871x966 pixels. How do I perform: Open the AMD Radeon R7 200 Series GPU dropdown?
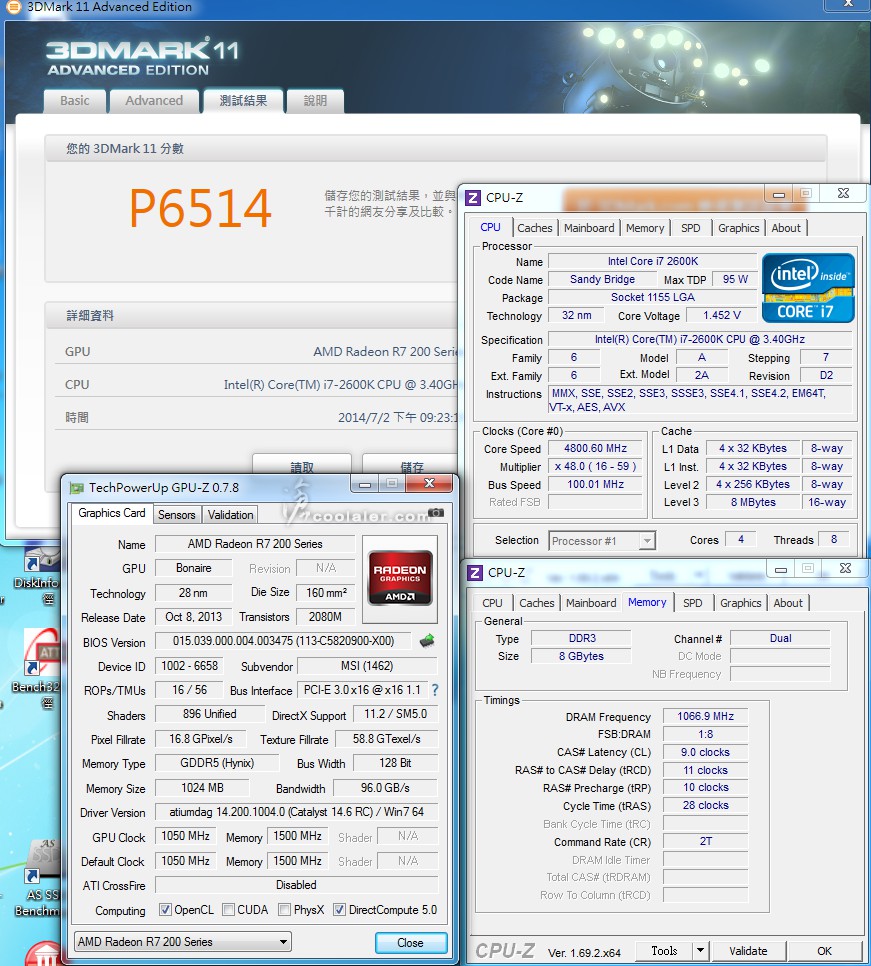pyautogui.click(x=183, y=941)
